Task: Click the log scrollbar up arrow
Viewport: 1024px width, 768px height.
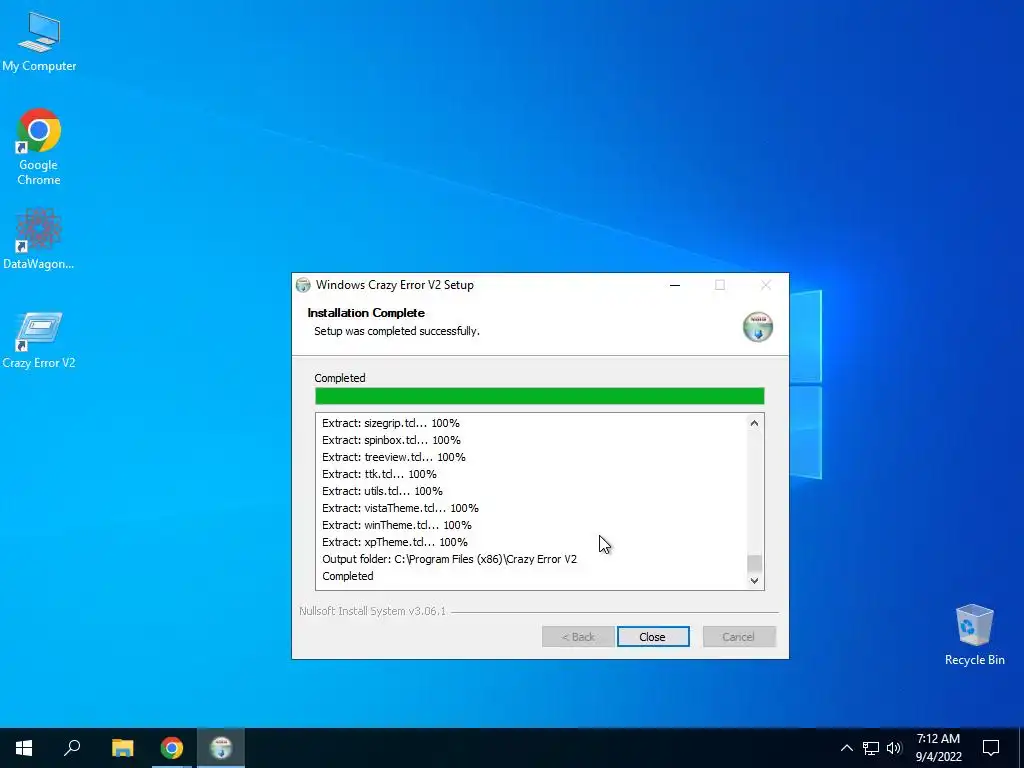Action: tap(754, 423)
